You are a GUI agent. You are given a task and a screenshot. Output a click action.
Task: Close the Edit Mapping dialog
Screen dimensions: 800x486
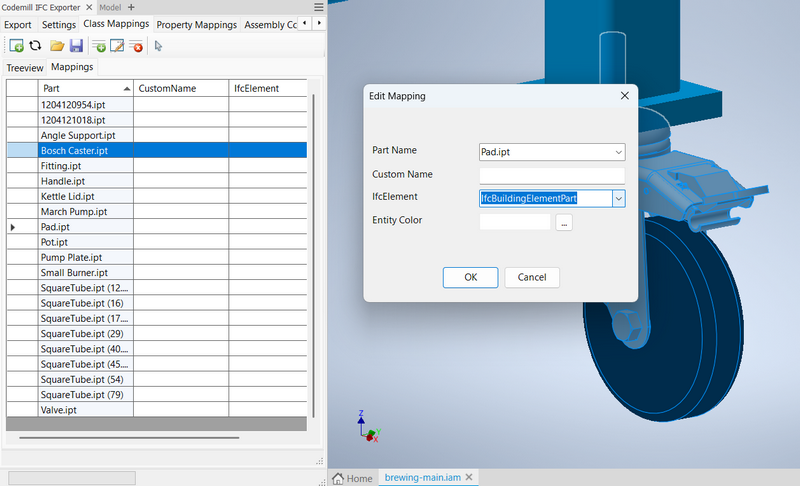pyautogui.click(x=624, y=96)
